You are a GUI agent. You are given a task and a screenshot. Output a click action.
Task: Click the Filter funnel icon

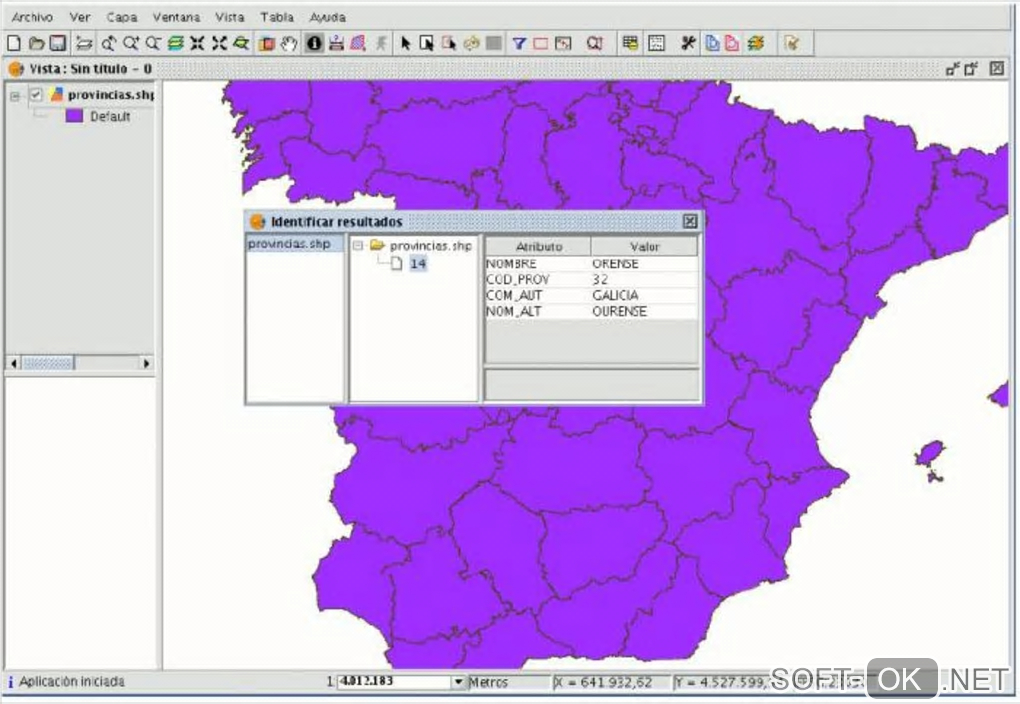[x=518, y=44]
